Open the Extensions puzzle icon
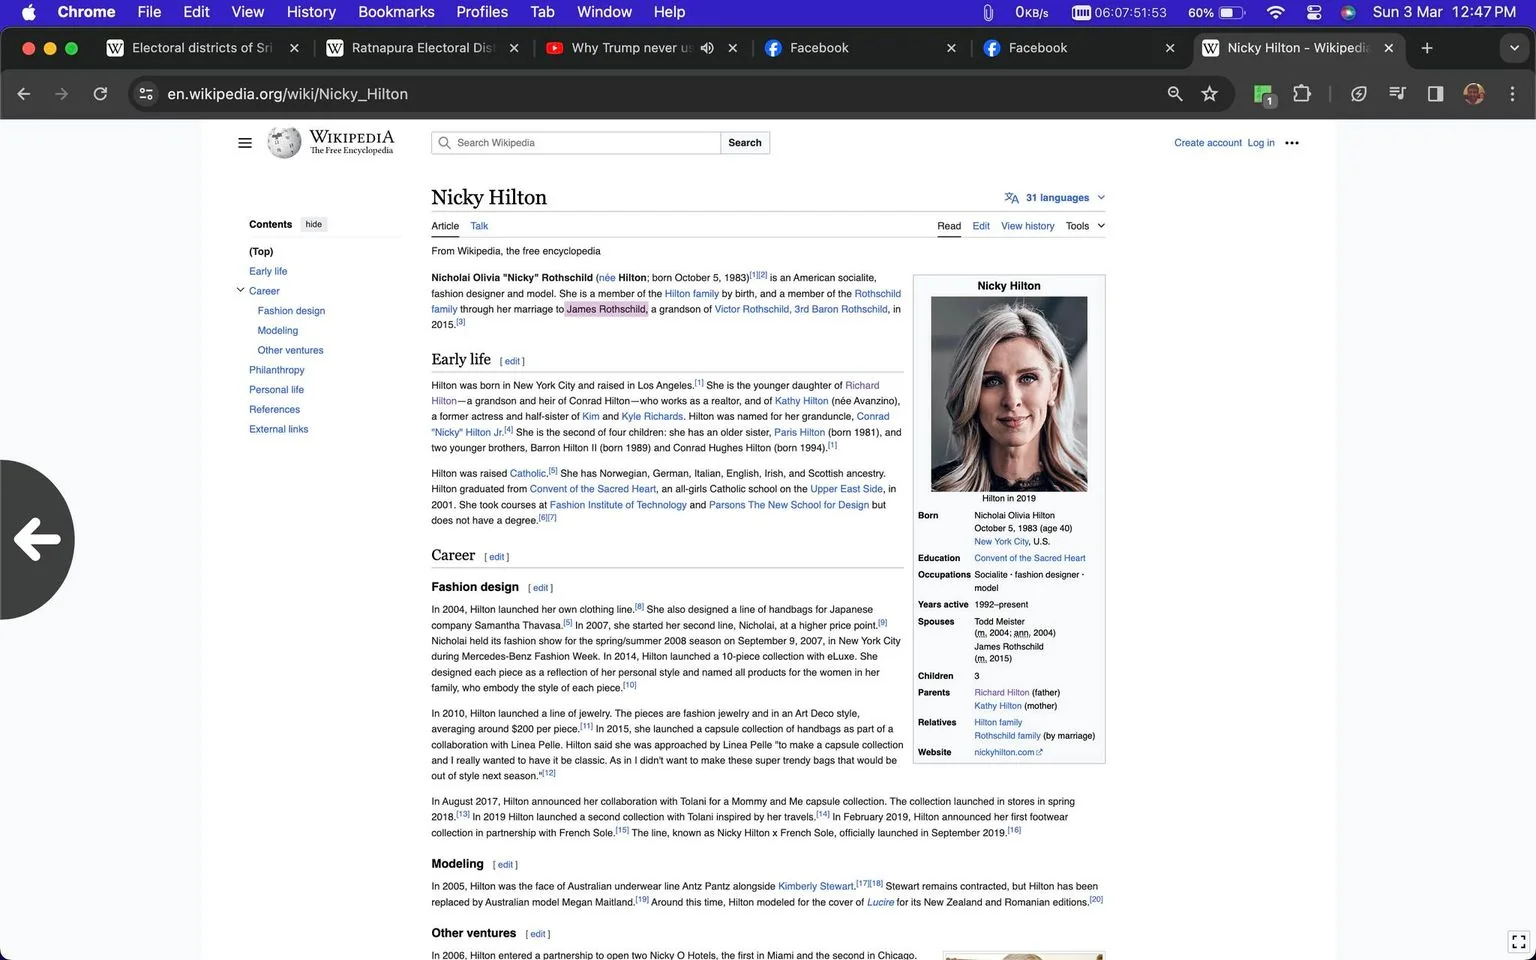 [1301, 94]
